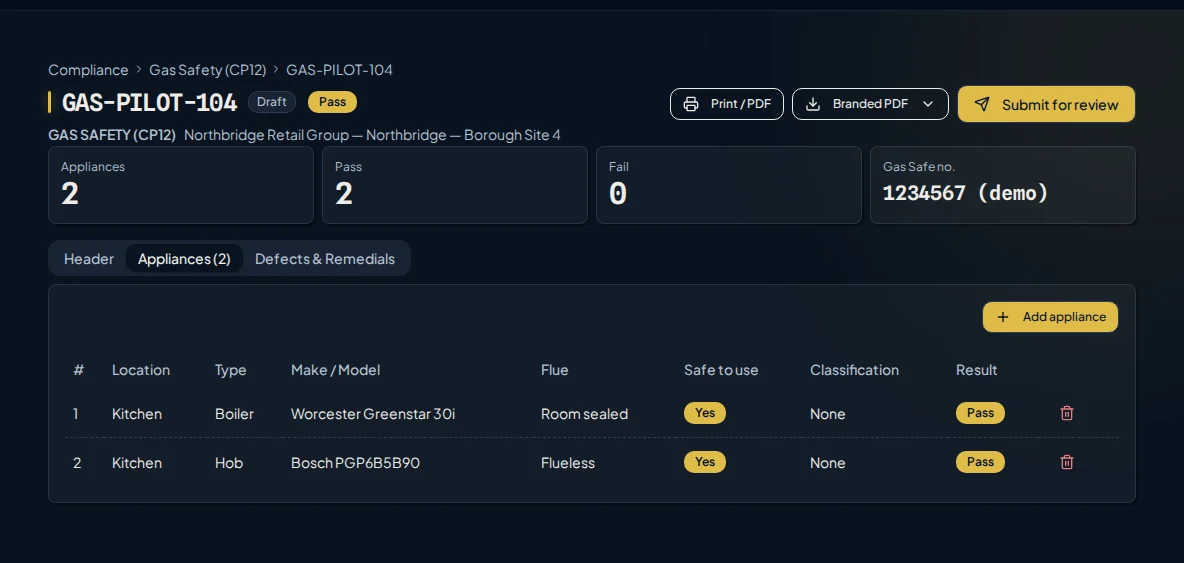Click the Branded PDF button text
The width and height of the screenshot is (1184, 563).
[x=870, y=104]
